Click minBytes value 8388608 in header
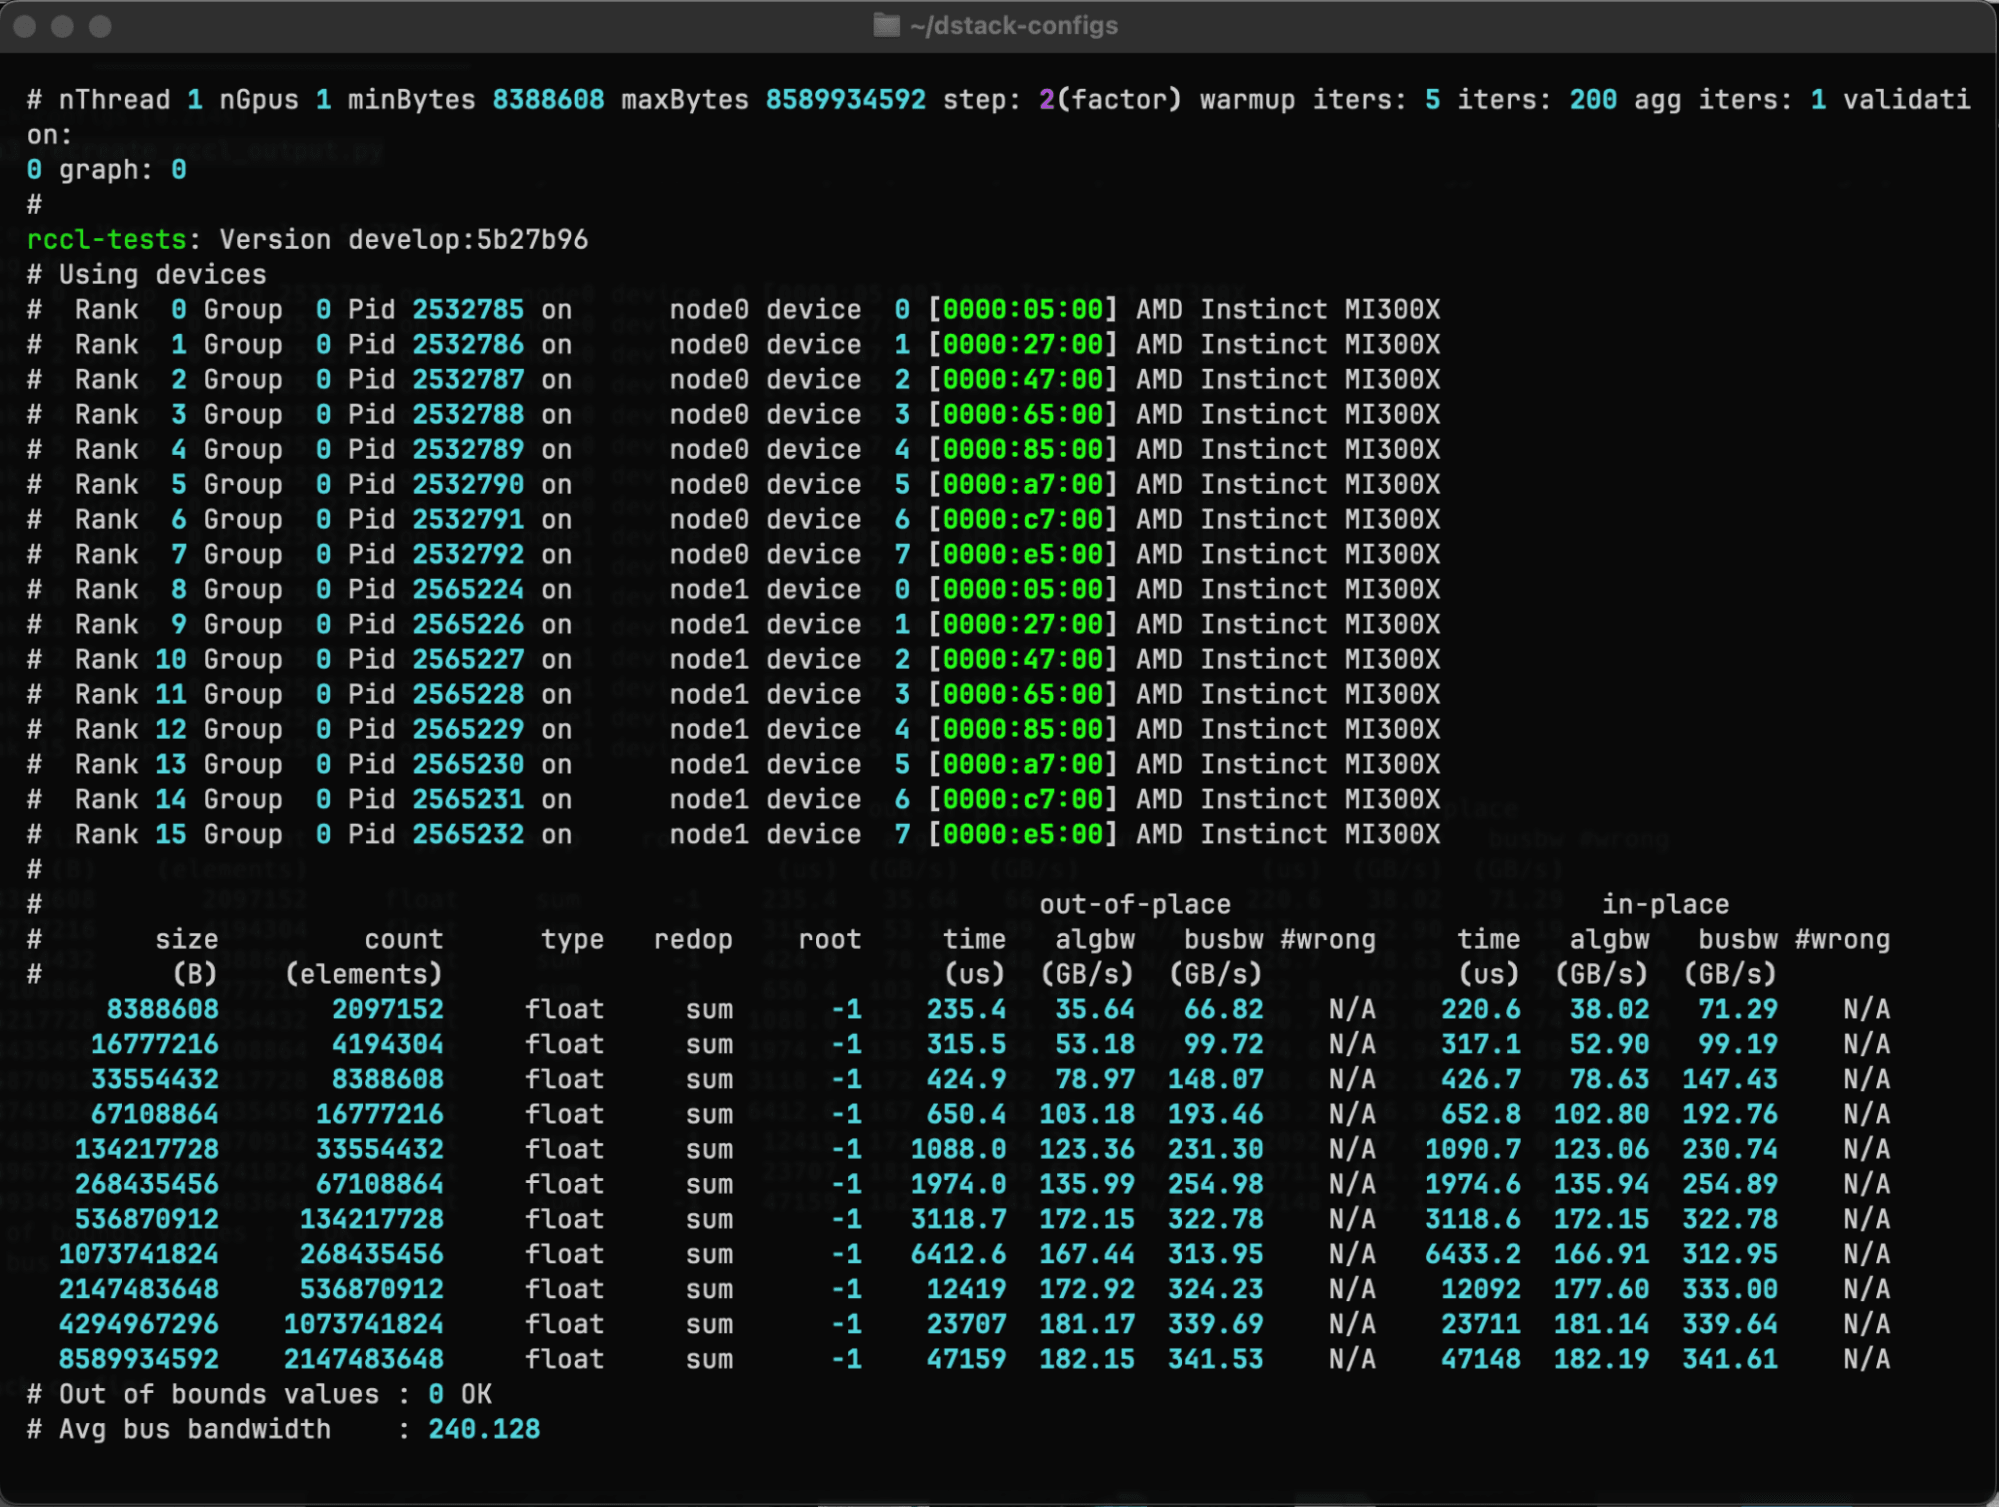Screen dimensions: 1999x1508 point(548,100)
